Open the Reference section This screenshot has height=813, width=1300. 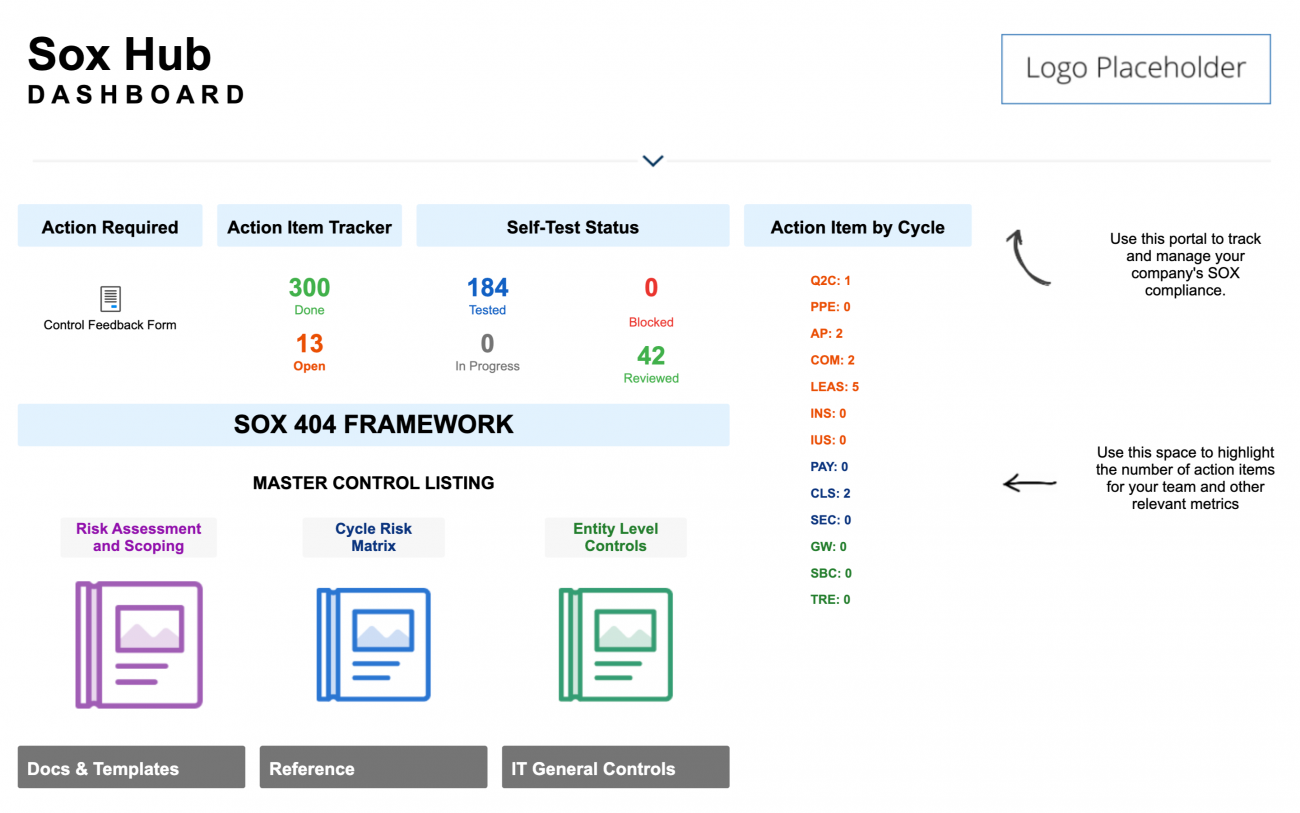pyautogui.click(x=373, y=767)
